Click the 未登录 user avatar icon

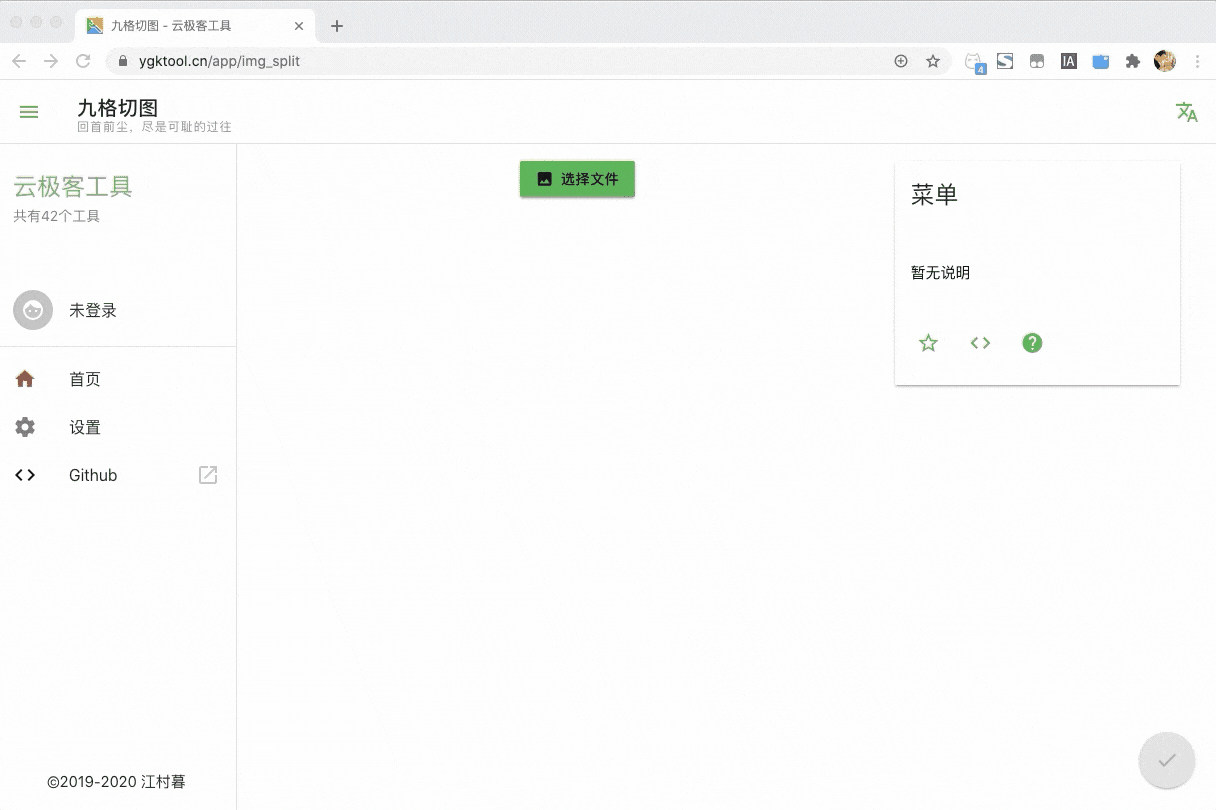[33, 310]
